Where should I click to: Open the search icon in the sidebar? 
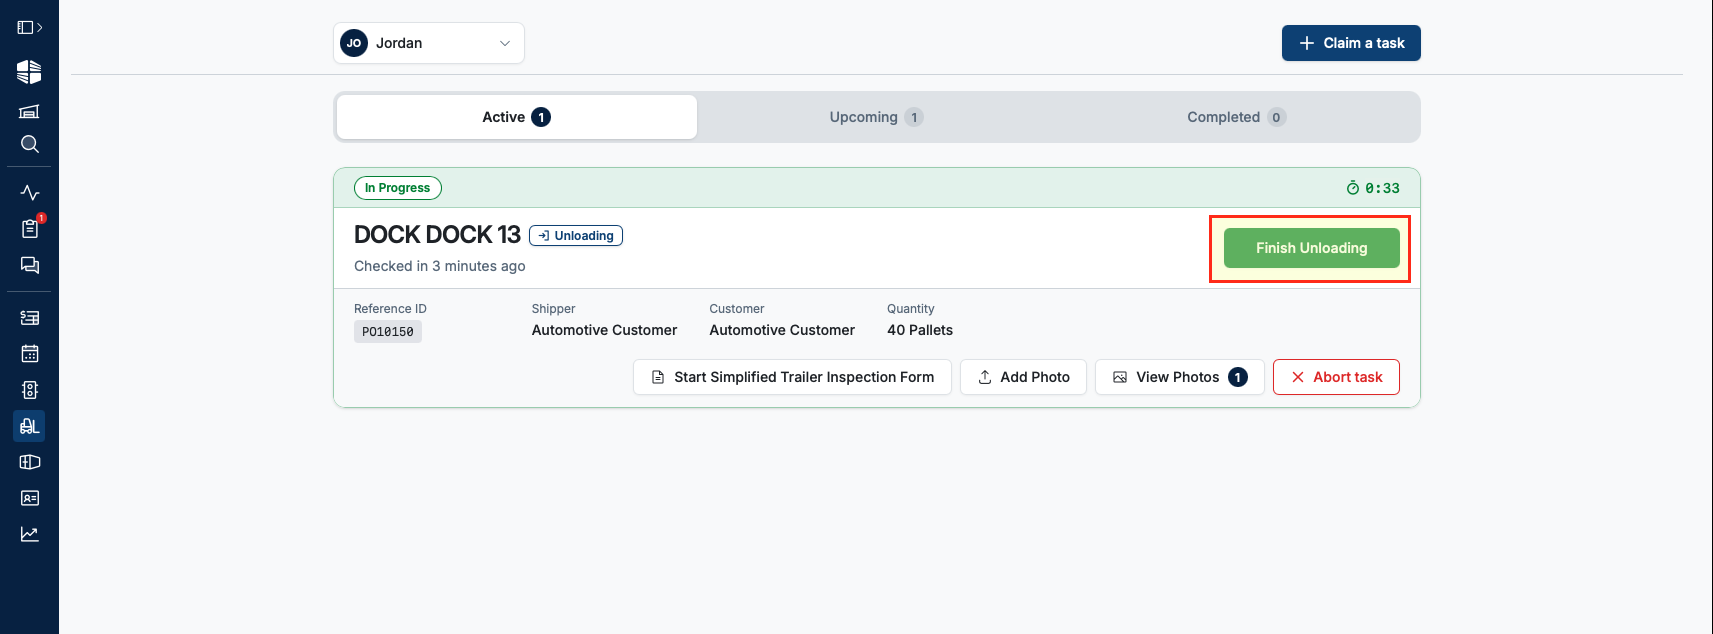[x=30, y=144]
